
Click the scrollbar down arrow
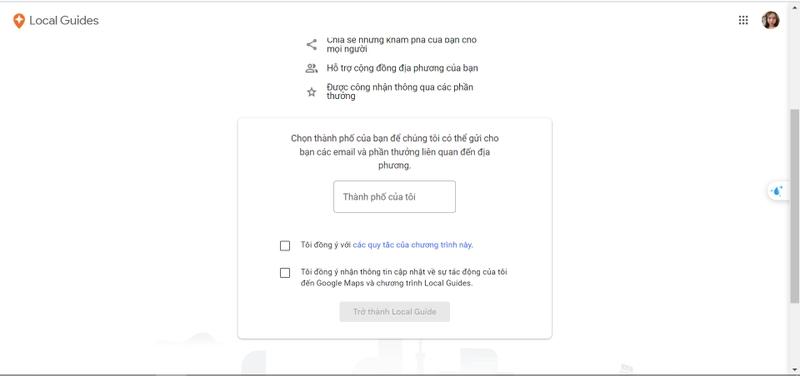coord(795,369)
